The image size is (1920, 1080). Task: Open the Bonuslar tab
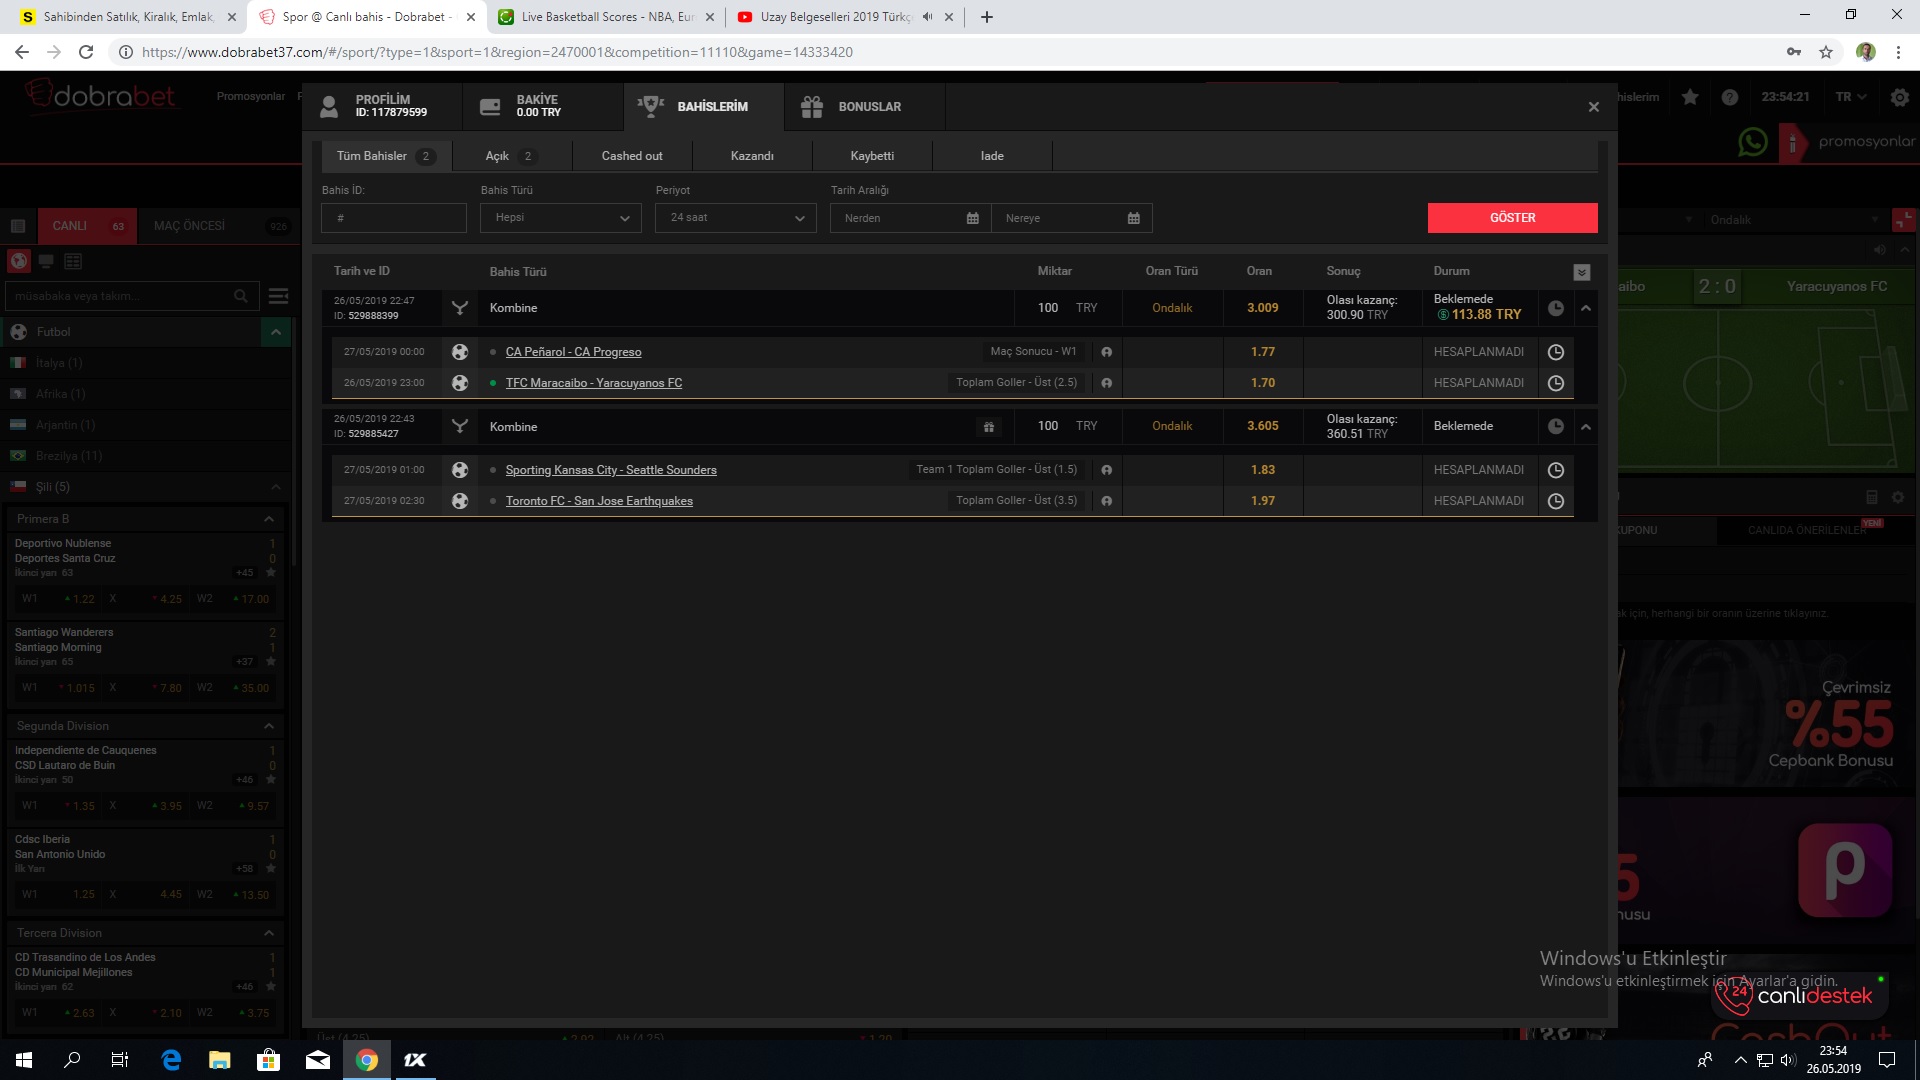pos(865,106)
